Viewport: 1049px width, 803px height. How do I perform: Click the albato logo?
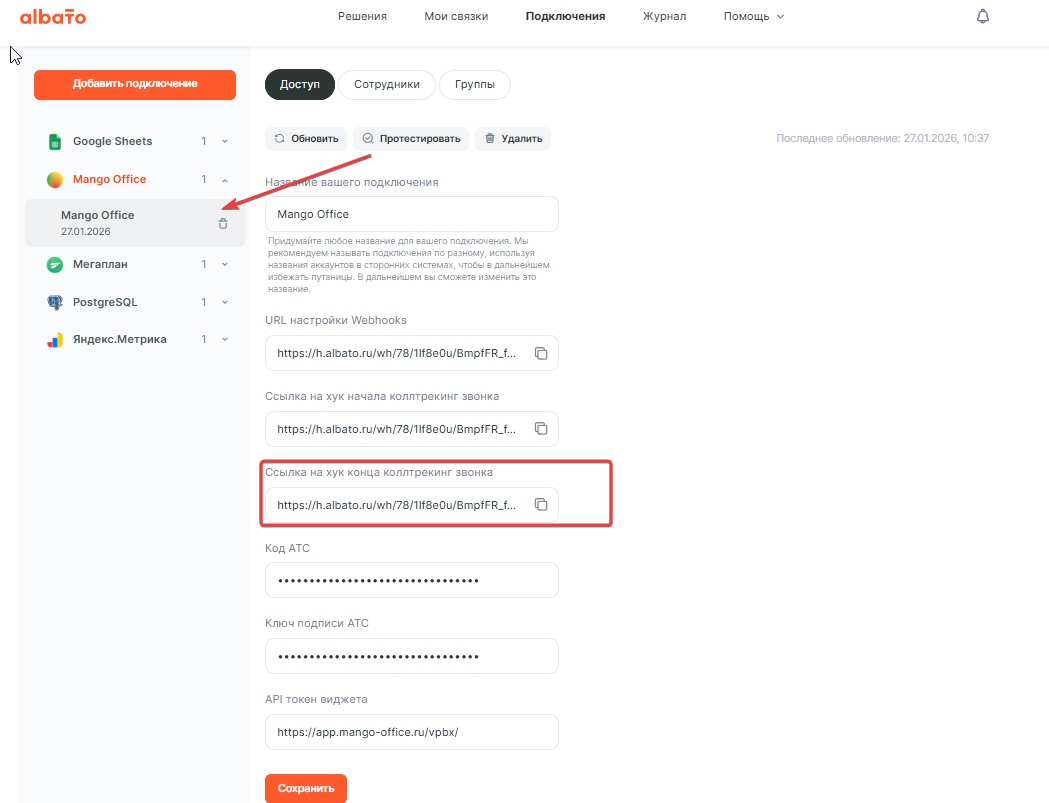53,17
